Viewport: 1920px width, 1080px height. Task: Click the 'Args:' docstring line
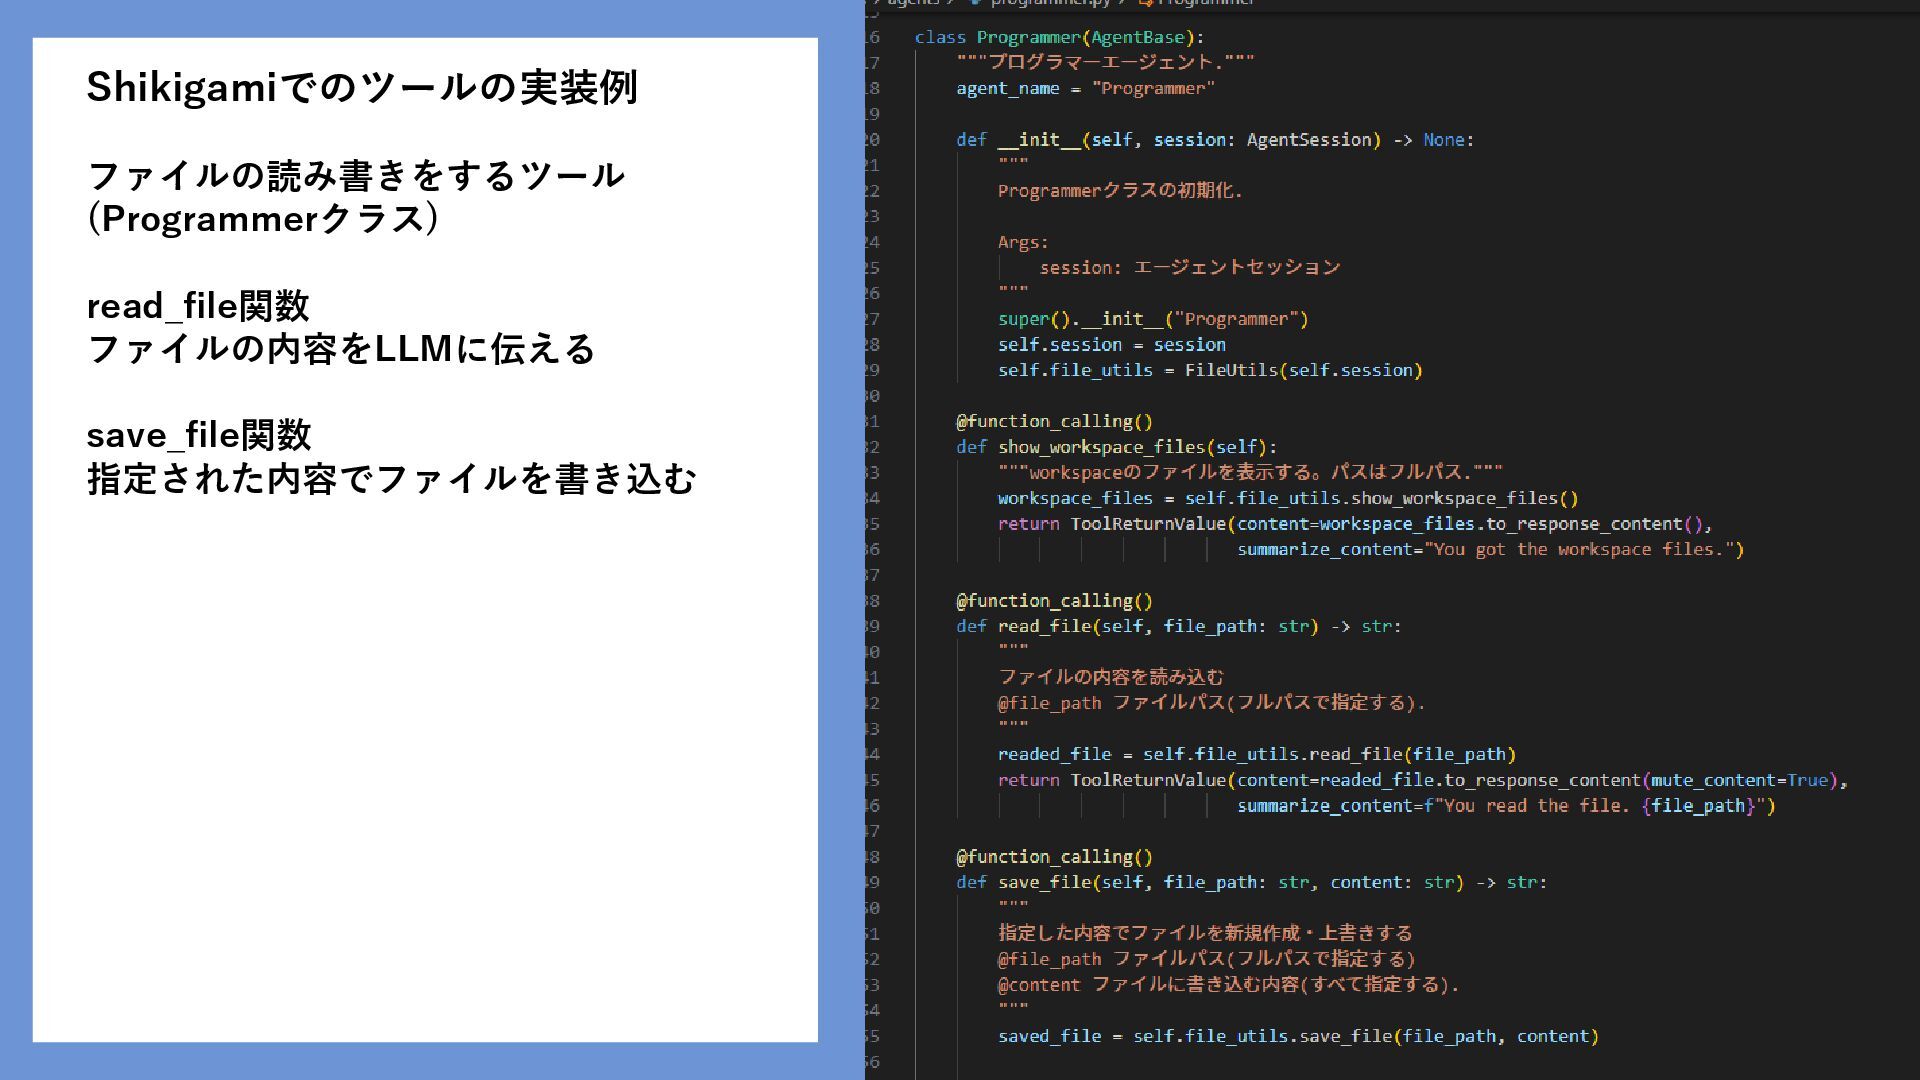click(1023, 242)
